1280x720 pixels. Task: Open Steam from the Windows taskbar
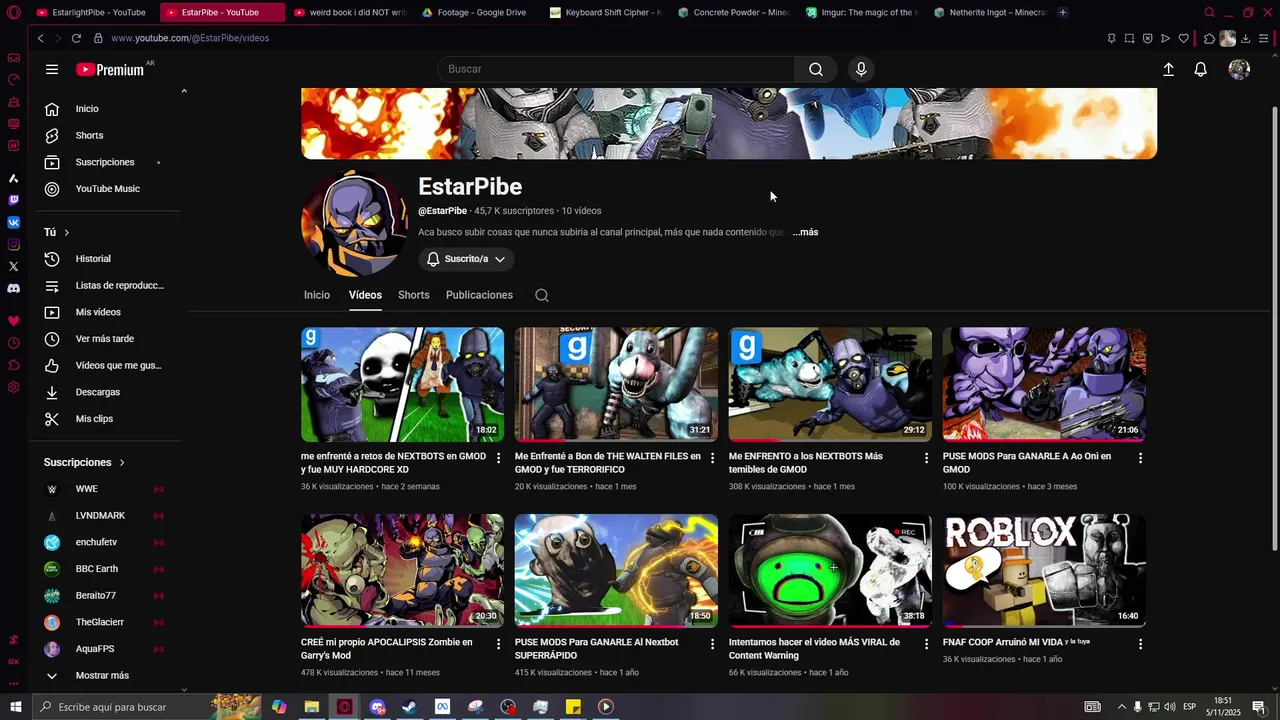[x=409, y=707]
